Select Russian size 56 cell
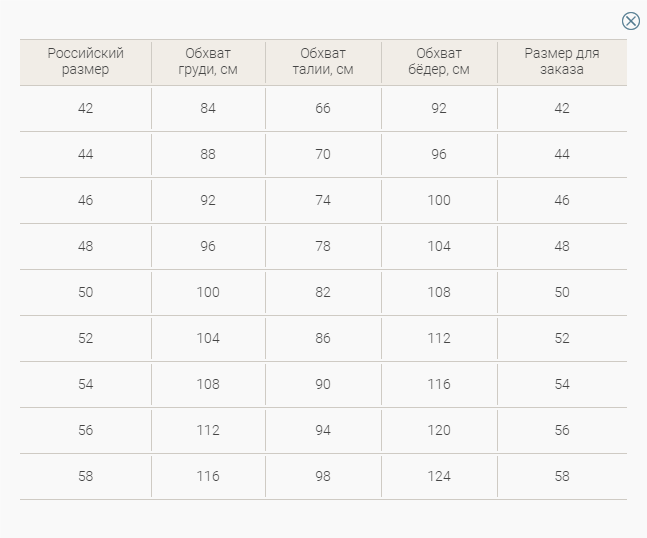The width and height of the screenshot is (647, 538). coord(85,430)
